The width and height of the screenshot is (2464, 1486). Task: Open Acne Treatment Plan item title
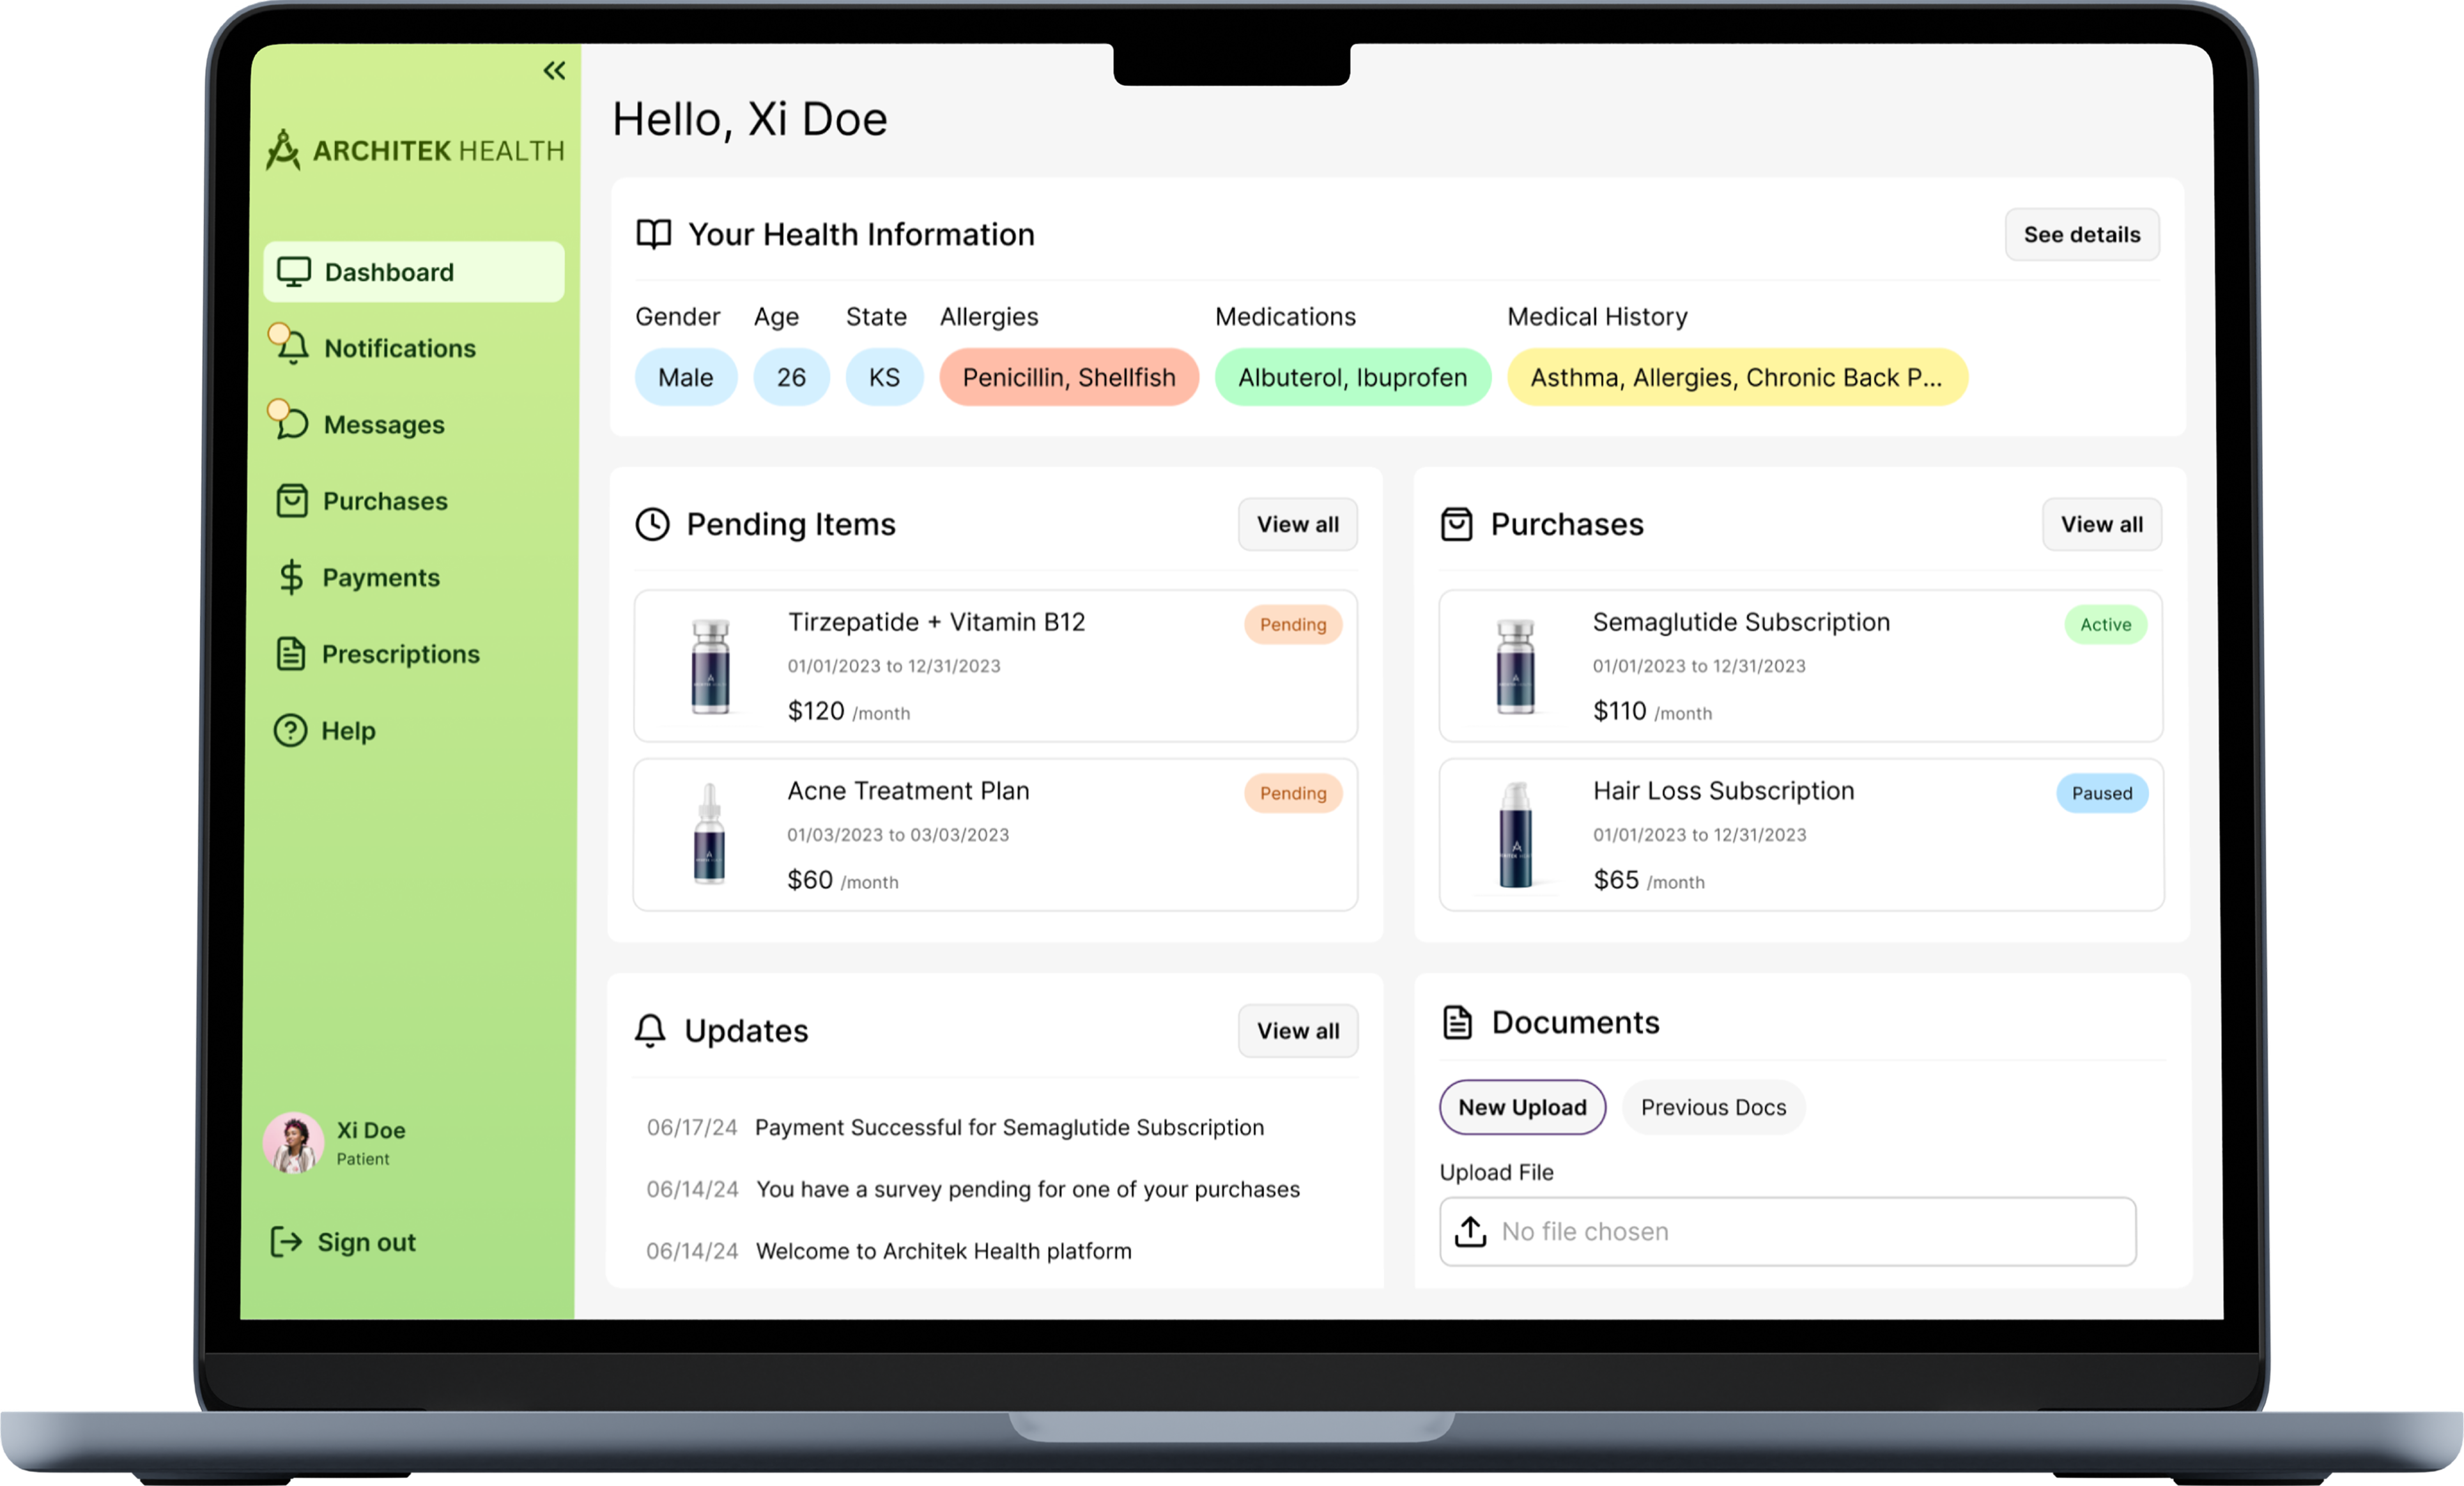point(908,791)
